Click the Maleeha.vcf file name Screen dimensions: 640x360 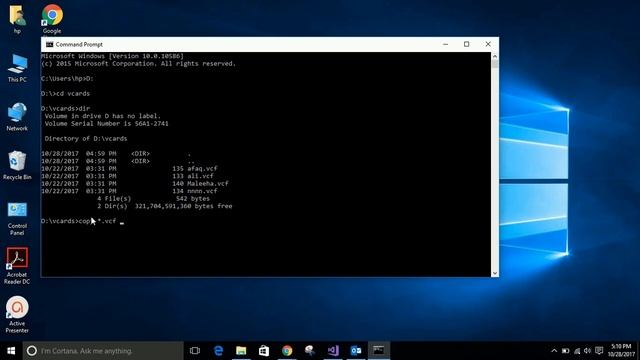click(x=208, y=184)
